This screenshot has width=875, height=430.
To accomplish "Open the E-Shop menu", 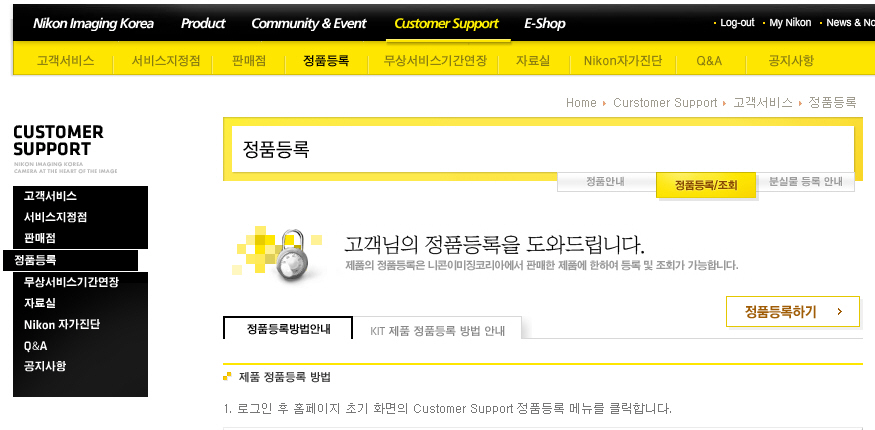I will (x=545, y=23).
